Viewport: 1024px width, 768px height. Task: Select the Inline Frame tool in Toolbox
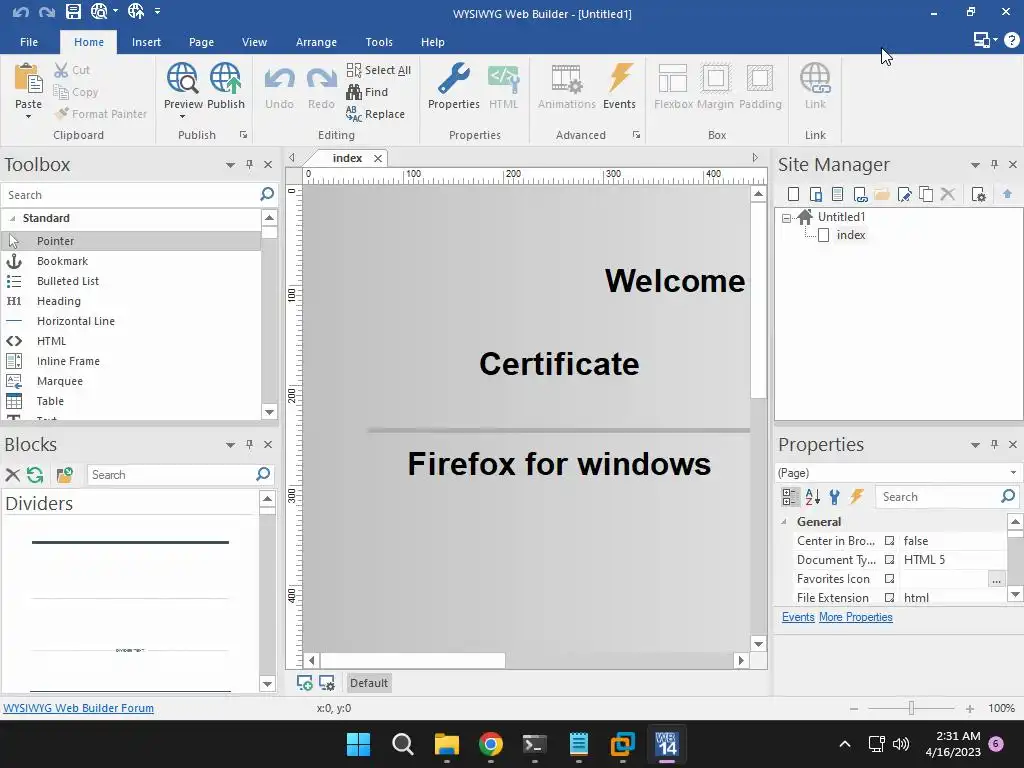[x=131, y=360]
